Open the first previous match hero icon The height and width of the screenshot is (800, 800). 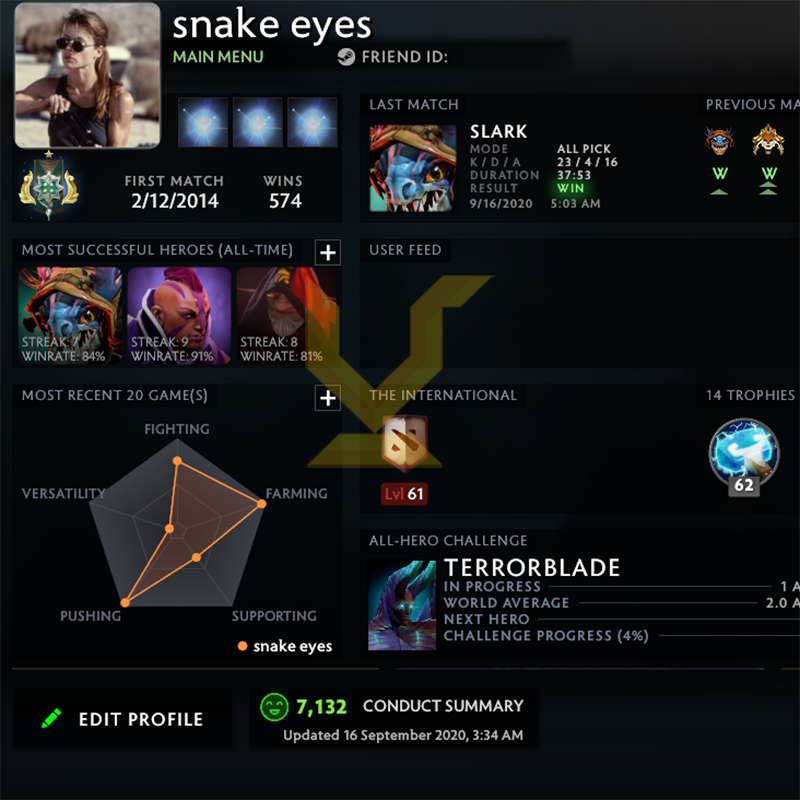[x=719, y=141]
